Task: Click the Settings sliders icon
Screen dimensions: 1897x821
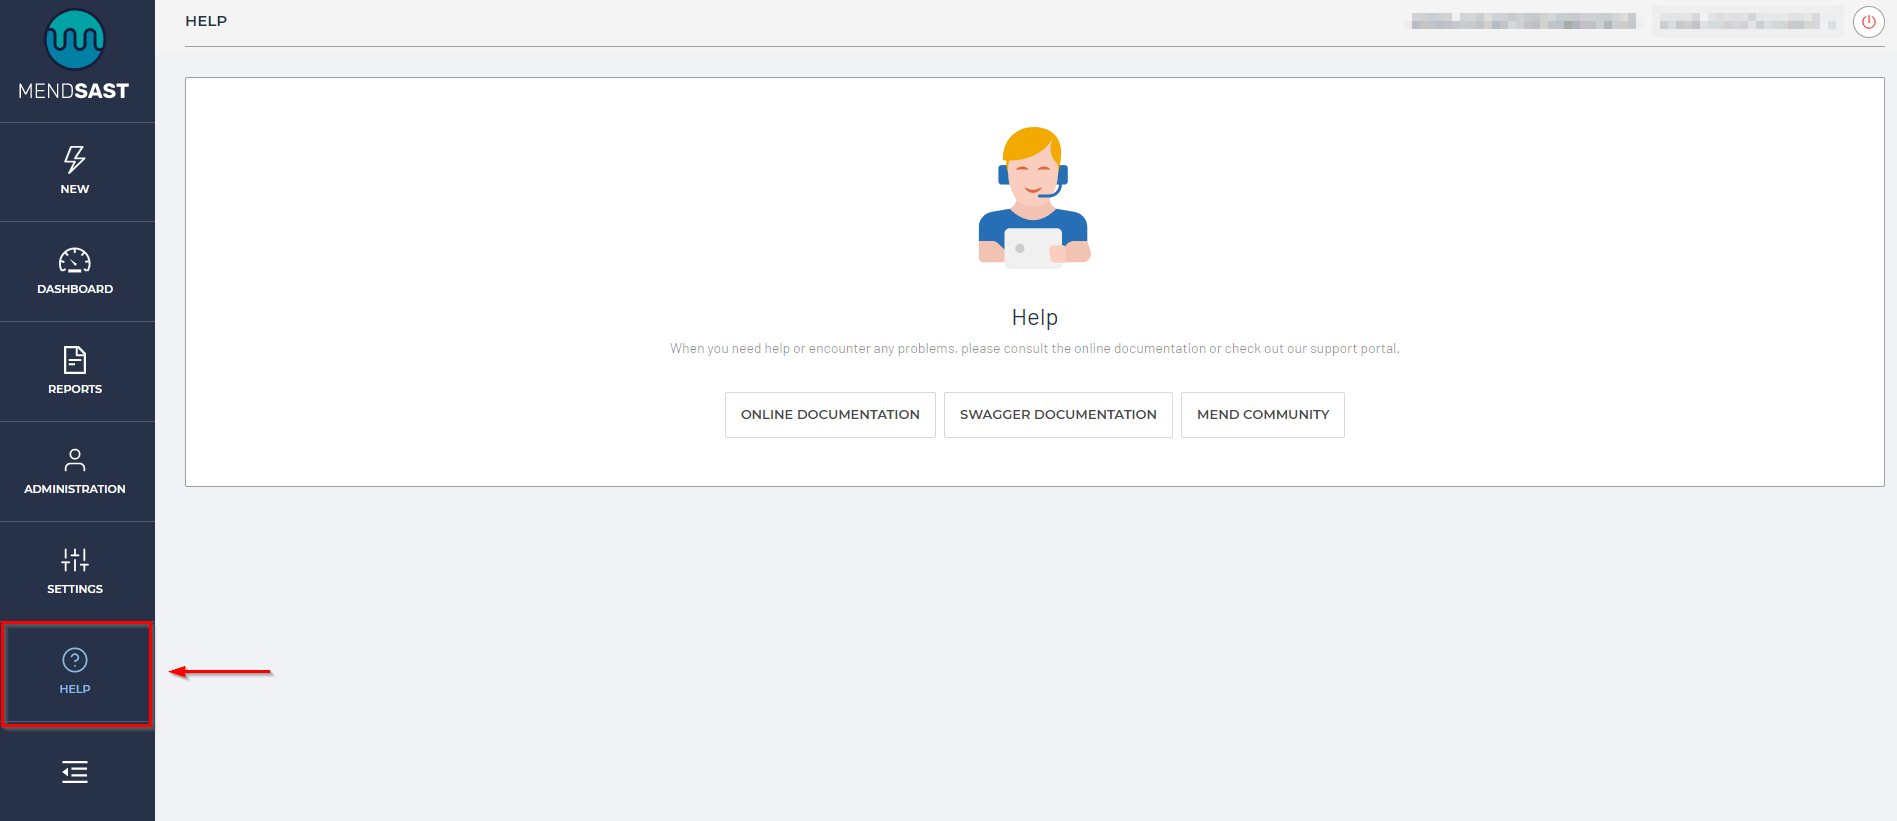Action: 75,560
